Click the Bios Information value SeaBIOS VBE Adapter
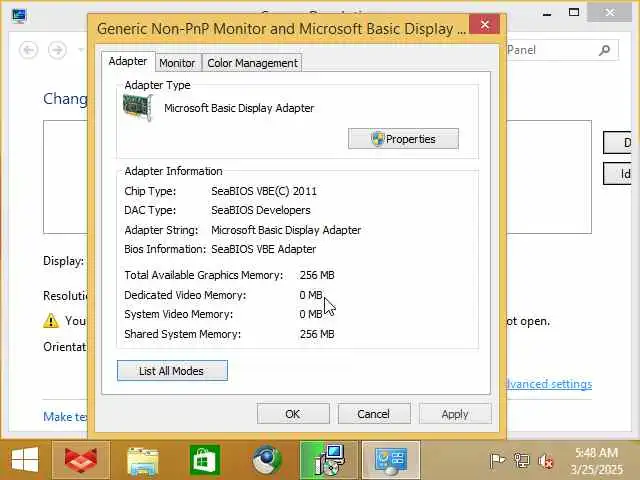The height and width of the screenshot is (480, 640). click(x=264, y=249)
